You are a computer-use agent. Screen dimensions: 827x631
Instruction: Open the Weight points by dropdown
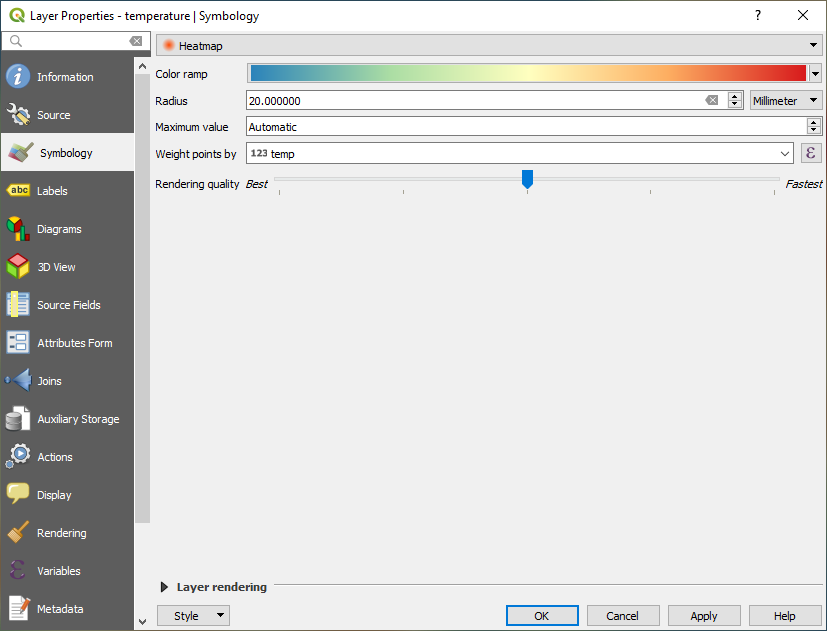click(x=520, y=154)
